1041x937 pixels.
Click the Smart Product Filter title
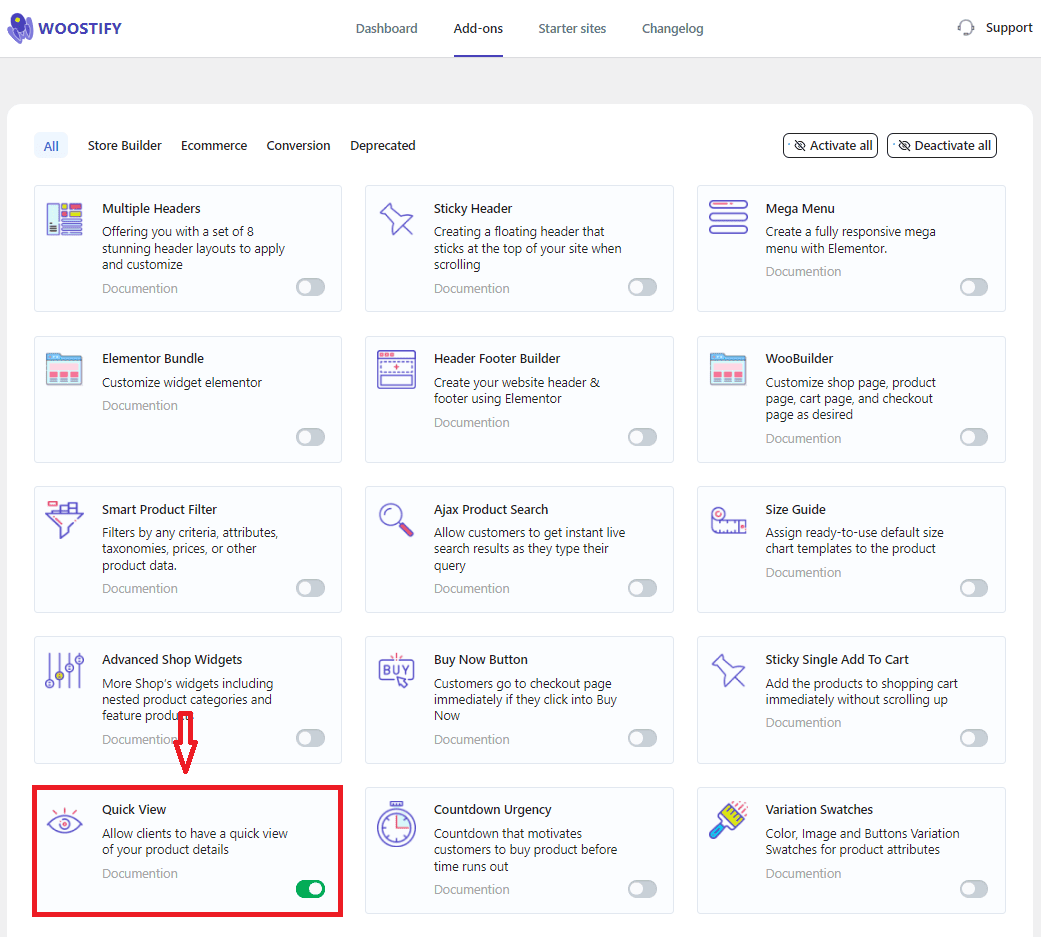[x=159, y=509]
